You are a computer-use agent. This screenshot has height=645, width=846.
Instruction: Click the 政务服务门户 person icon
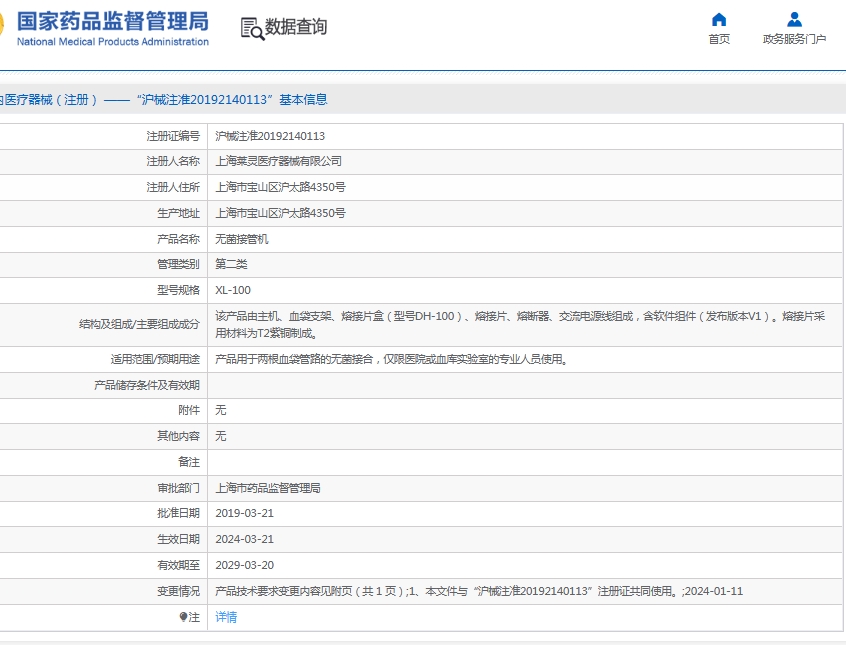[794, 19]
